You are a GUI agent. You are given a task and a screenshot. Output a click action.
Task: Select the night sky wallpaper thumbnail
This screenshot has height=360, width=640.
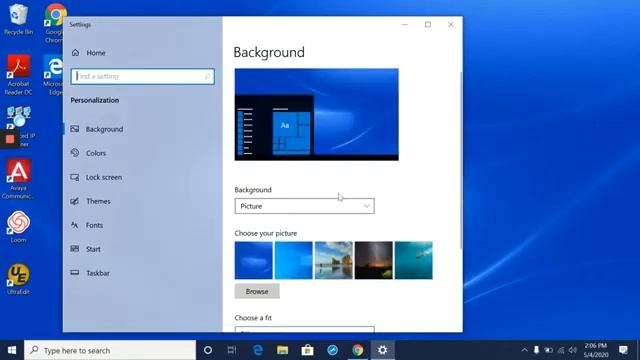tap(373, 260)
